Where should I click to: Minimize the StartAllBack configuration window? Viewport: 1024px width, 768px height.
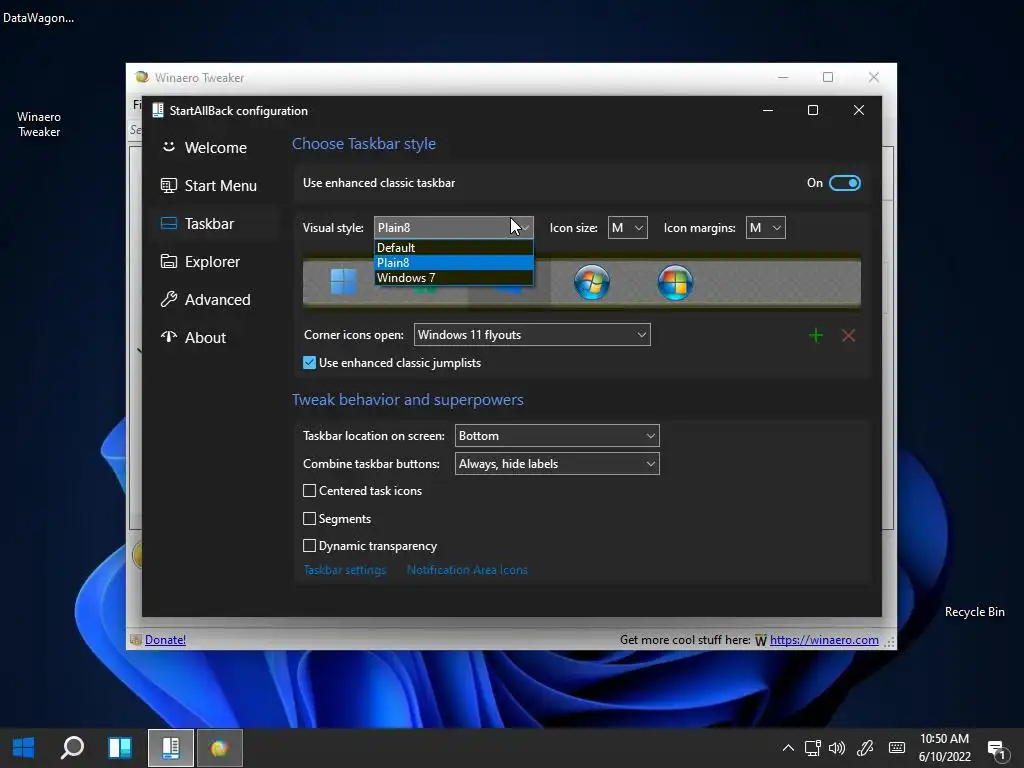click(768, 110)
